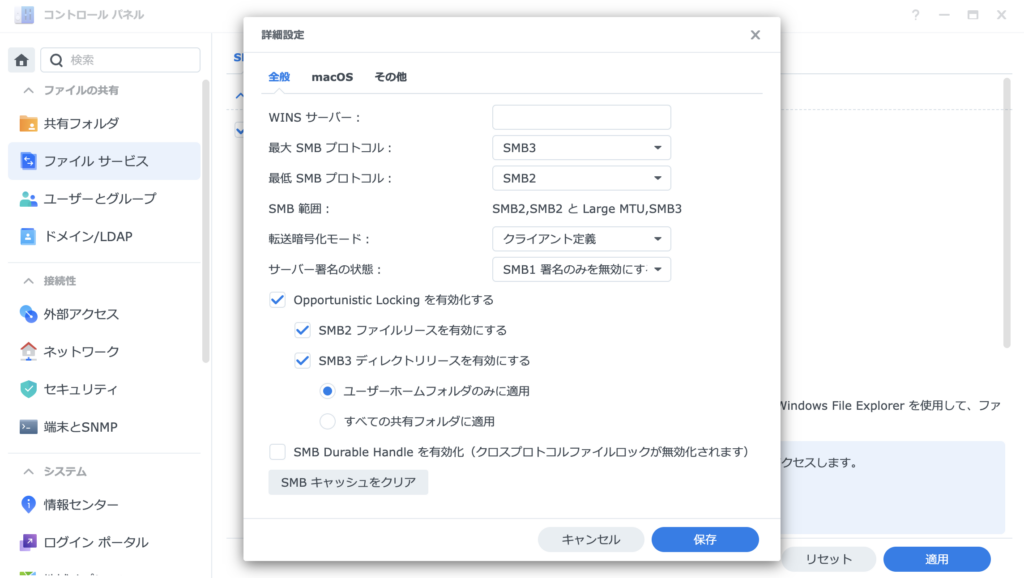
Task: Click the sidebar vertical scrollbar
Action: (x=206, y=222)
